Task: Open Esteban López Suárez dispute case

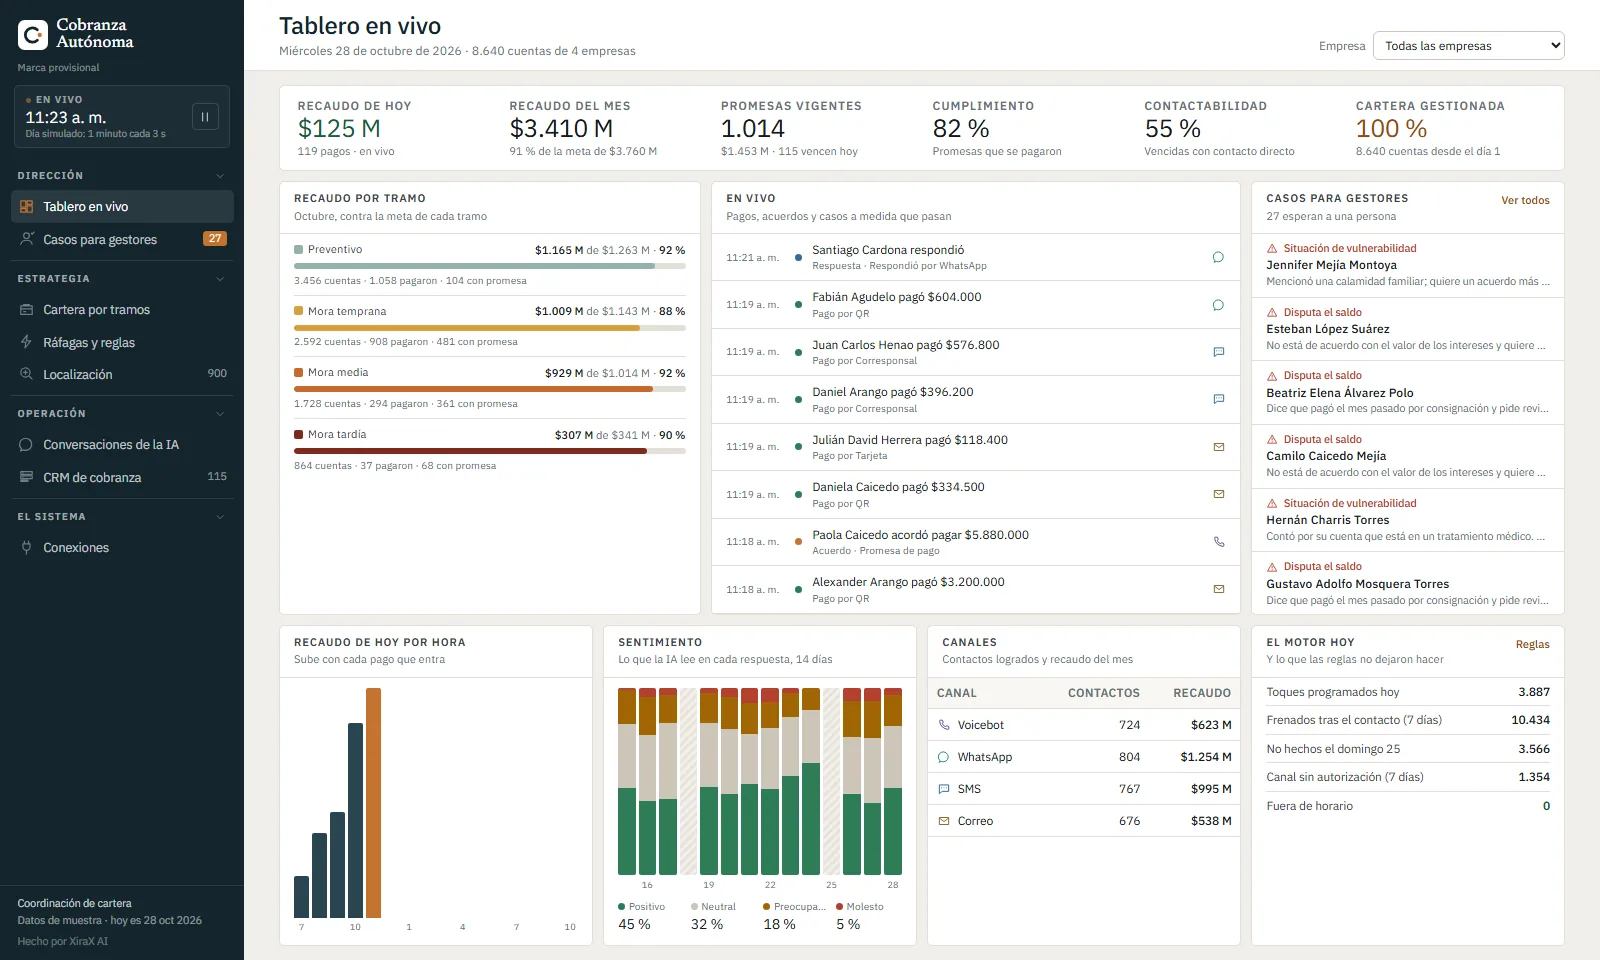Action: point(1408,329)
